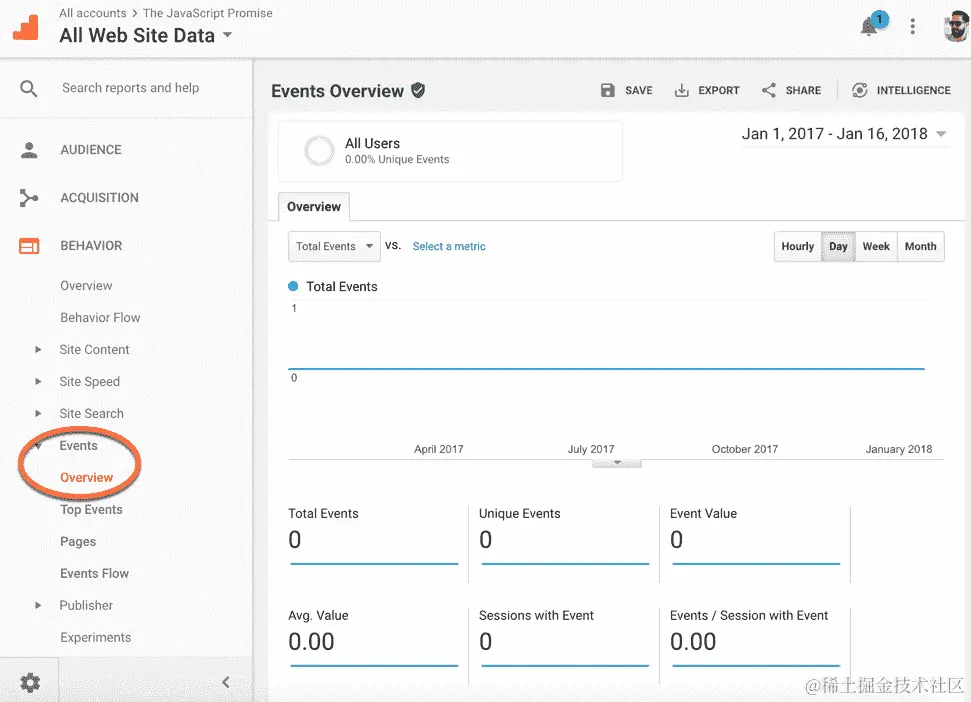
Task: Click the user profile avatar
Action: (x=957, y=26)
